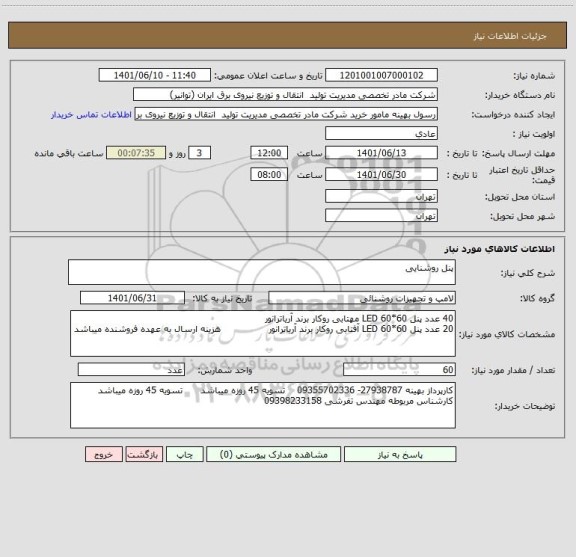Click the ساعت باقی مانده label

click(69, 153)
